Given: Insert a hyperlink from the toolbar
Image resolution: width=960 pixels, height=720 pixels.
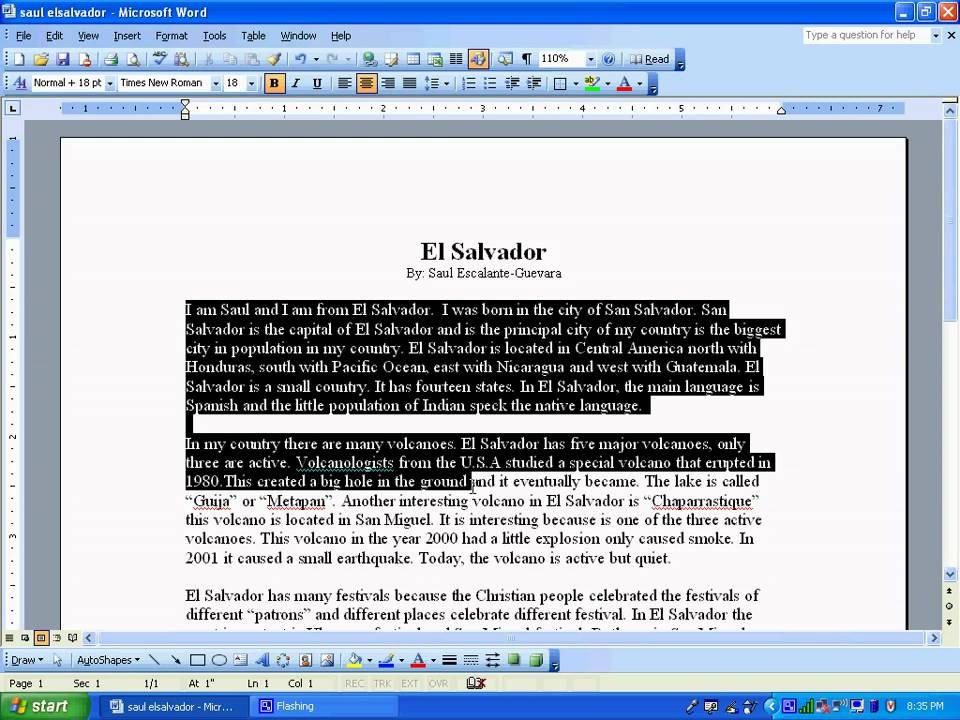Looking at the screenshot, I should tap(369, 59).
